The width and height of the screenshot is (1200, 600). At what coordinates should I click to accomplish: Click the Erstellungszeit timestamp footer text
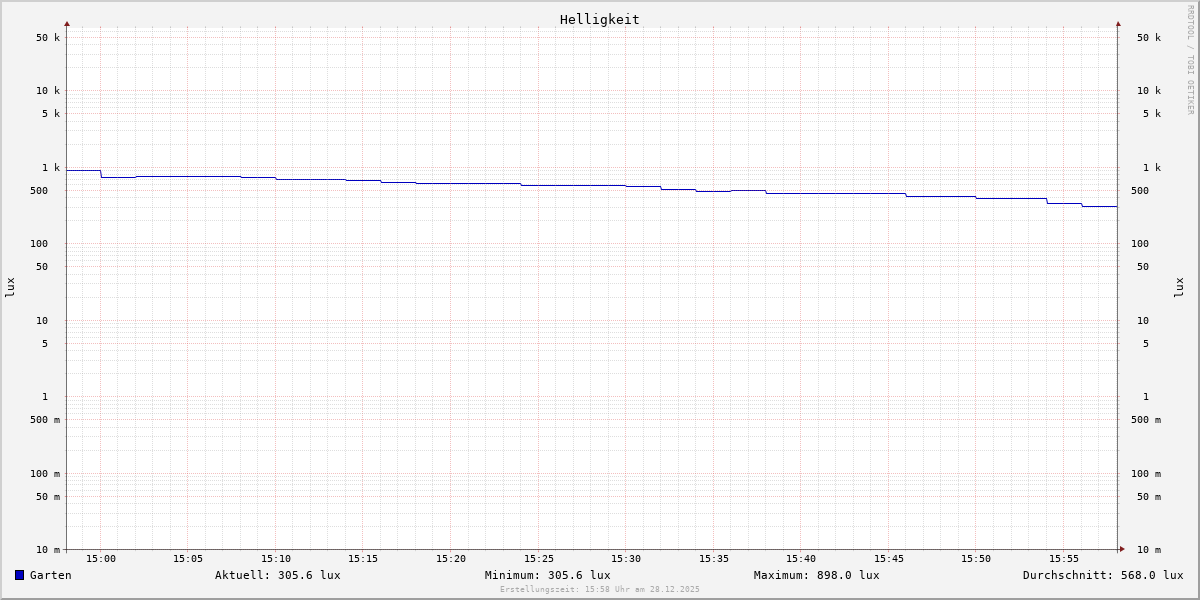tap(599, 590)
